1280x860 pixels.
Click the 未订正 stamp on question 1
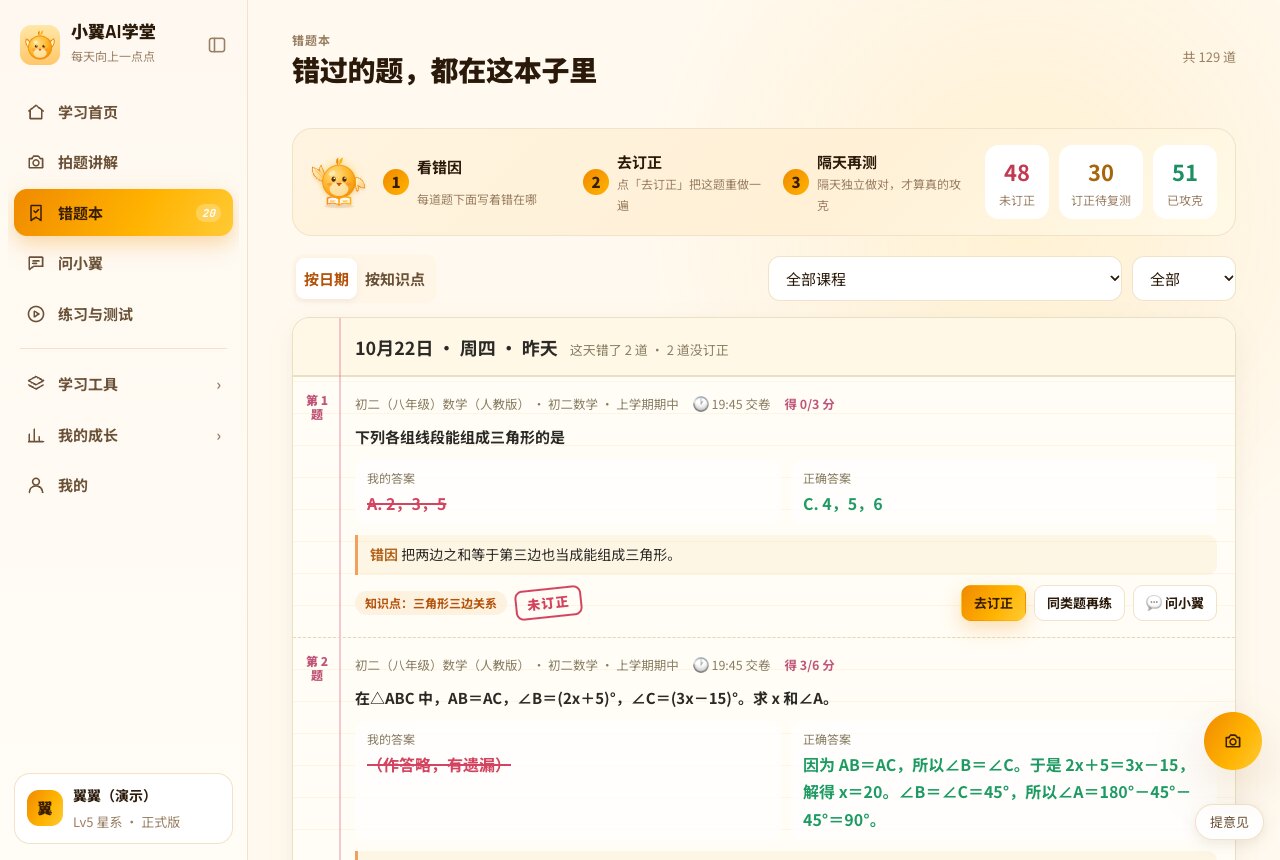pos(548,603)
